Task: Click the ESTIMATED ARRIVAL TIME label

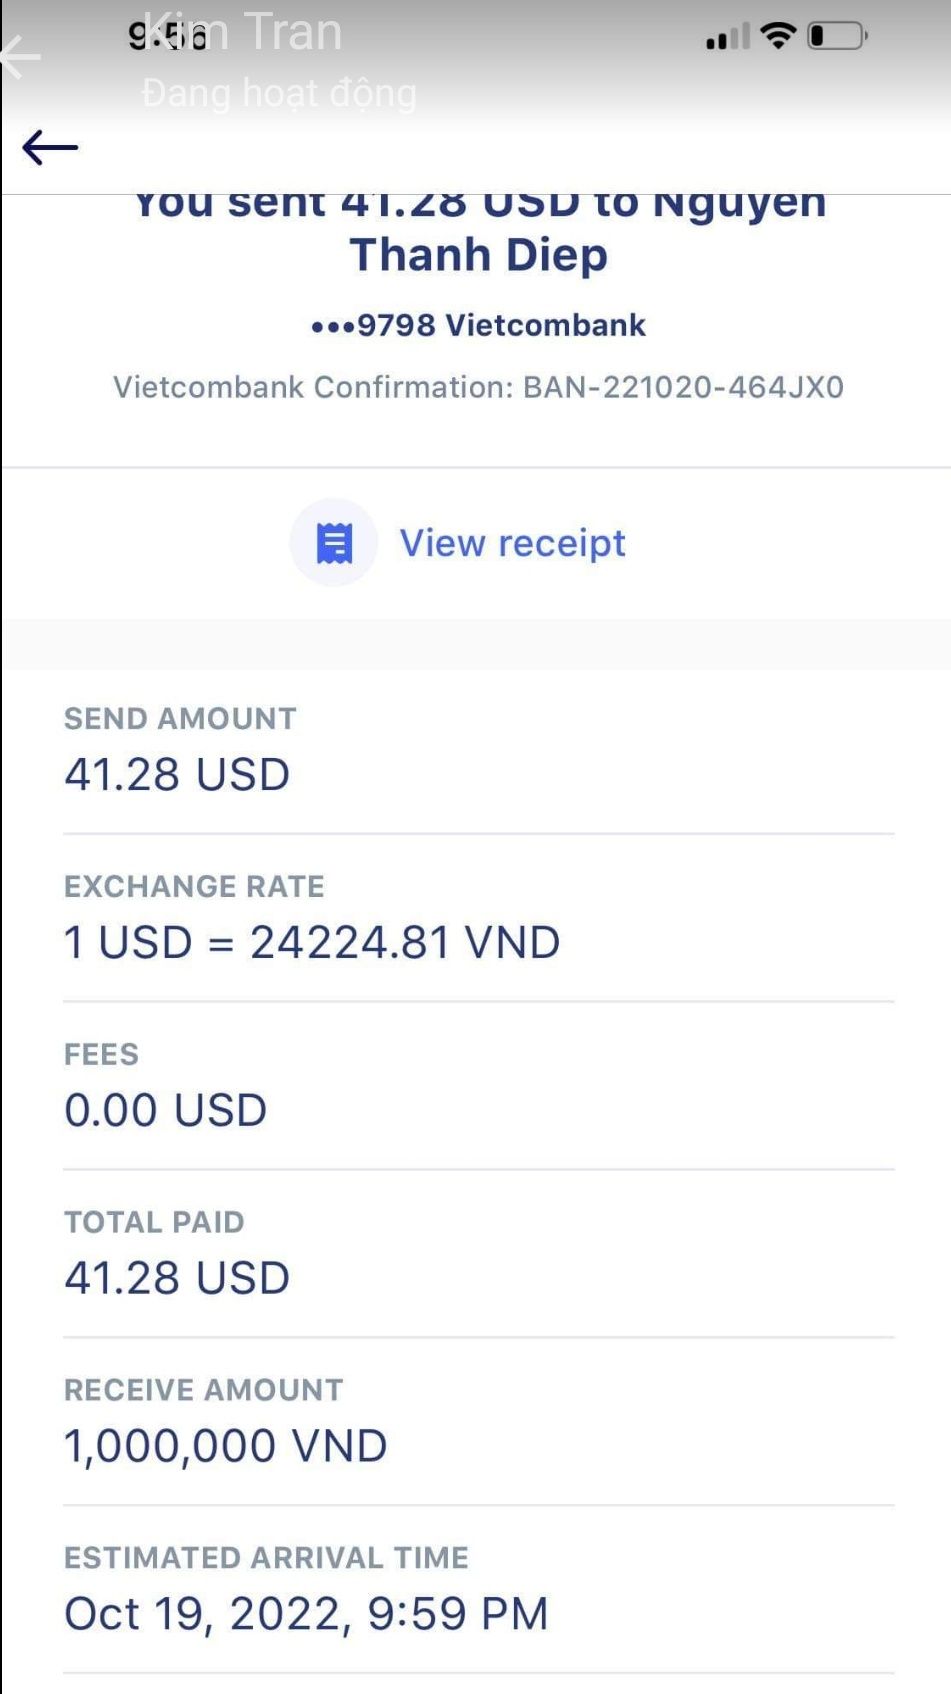Action: coord(266,1557)
